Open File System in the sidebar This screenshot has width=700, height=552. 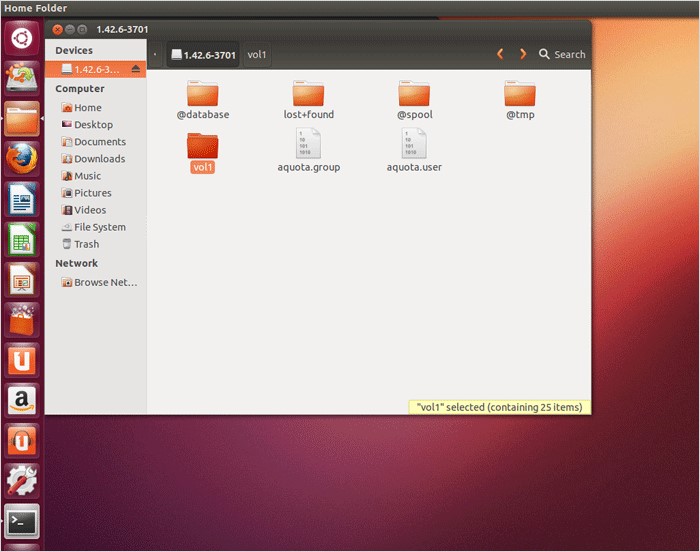pyautogui.click(x=96, y=227)
